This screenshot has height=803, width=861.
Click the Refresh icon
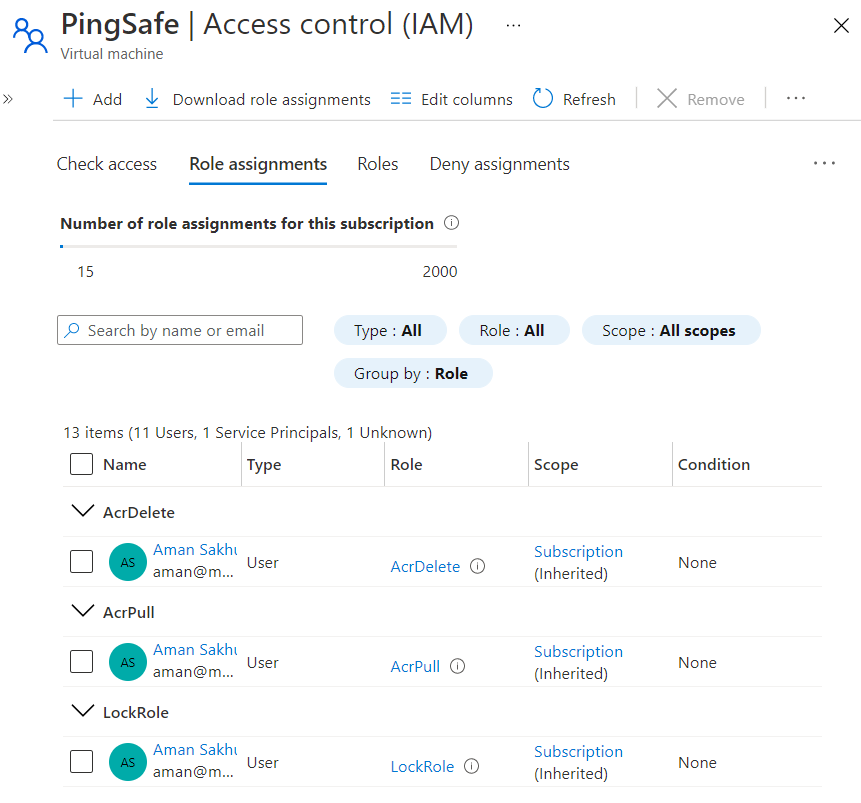pyautogui.click(x=543, y=99)
